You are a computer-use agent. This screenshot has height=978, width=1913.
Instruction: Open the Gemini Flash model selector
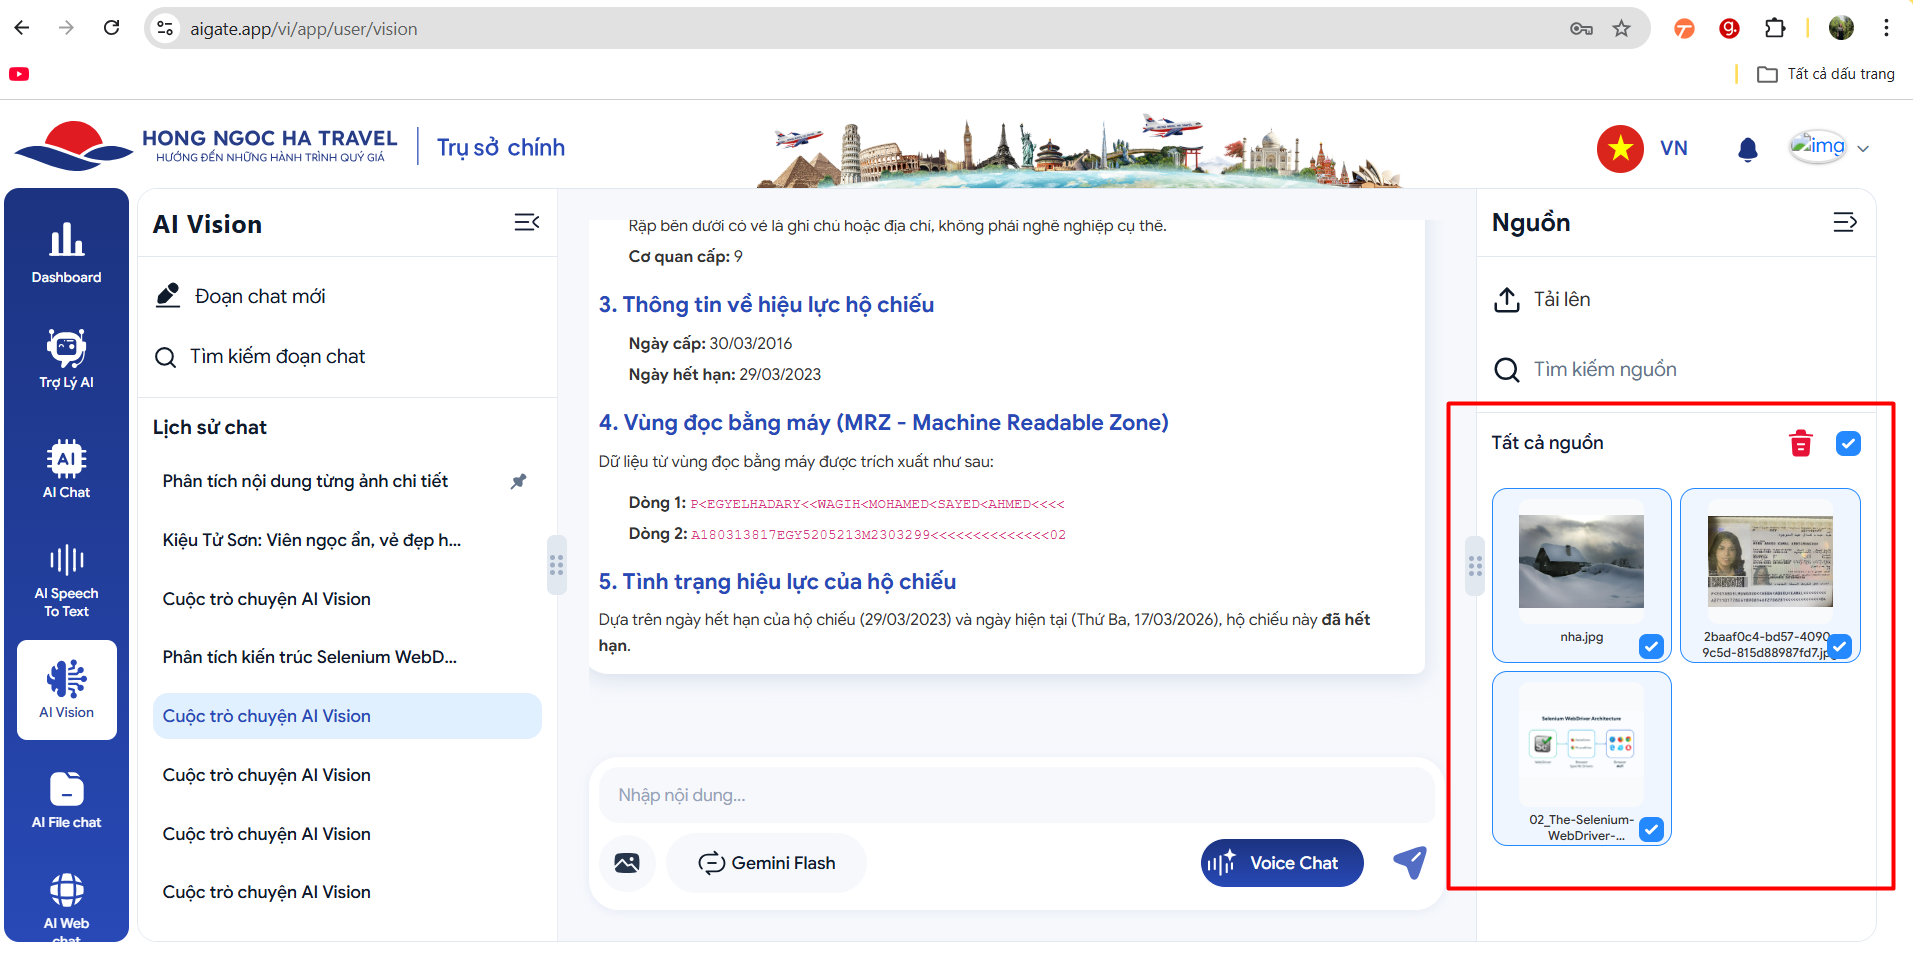click(767, 863)
